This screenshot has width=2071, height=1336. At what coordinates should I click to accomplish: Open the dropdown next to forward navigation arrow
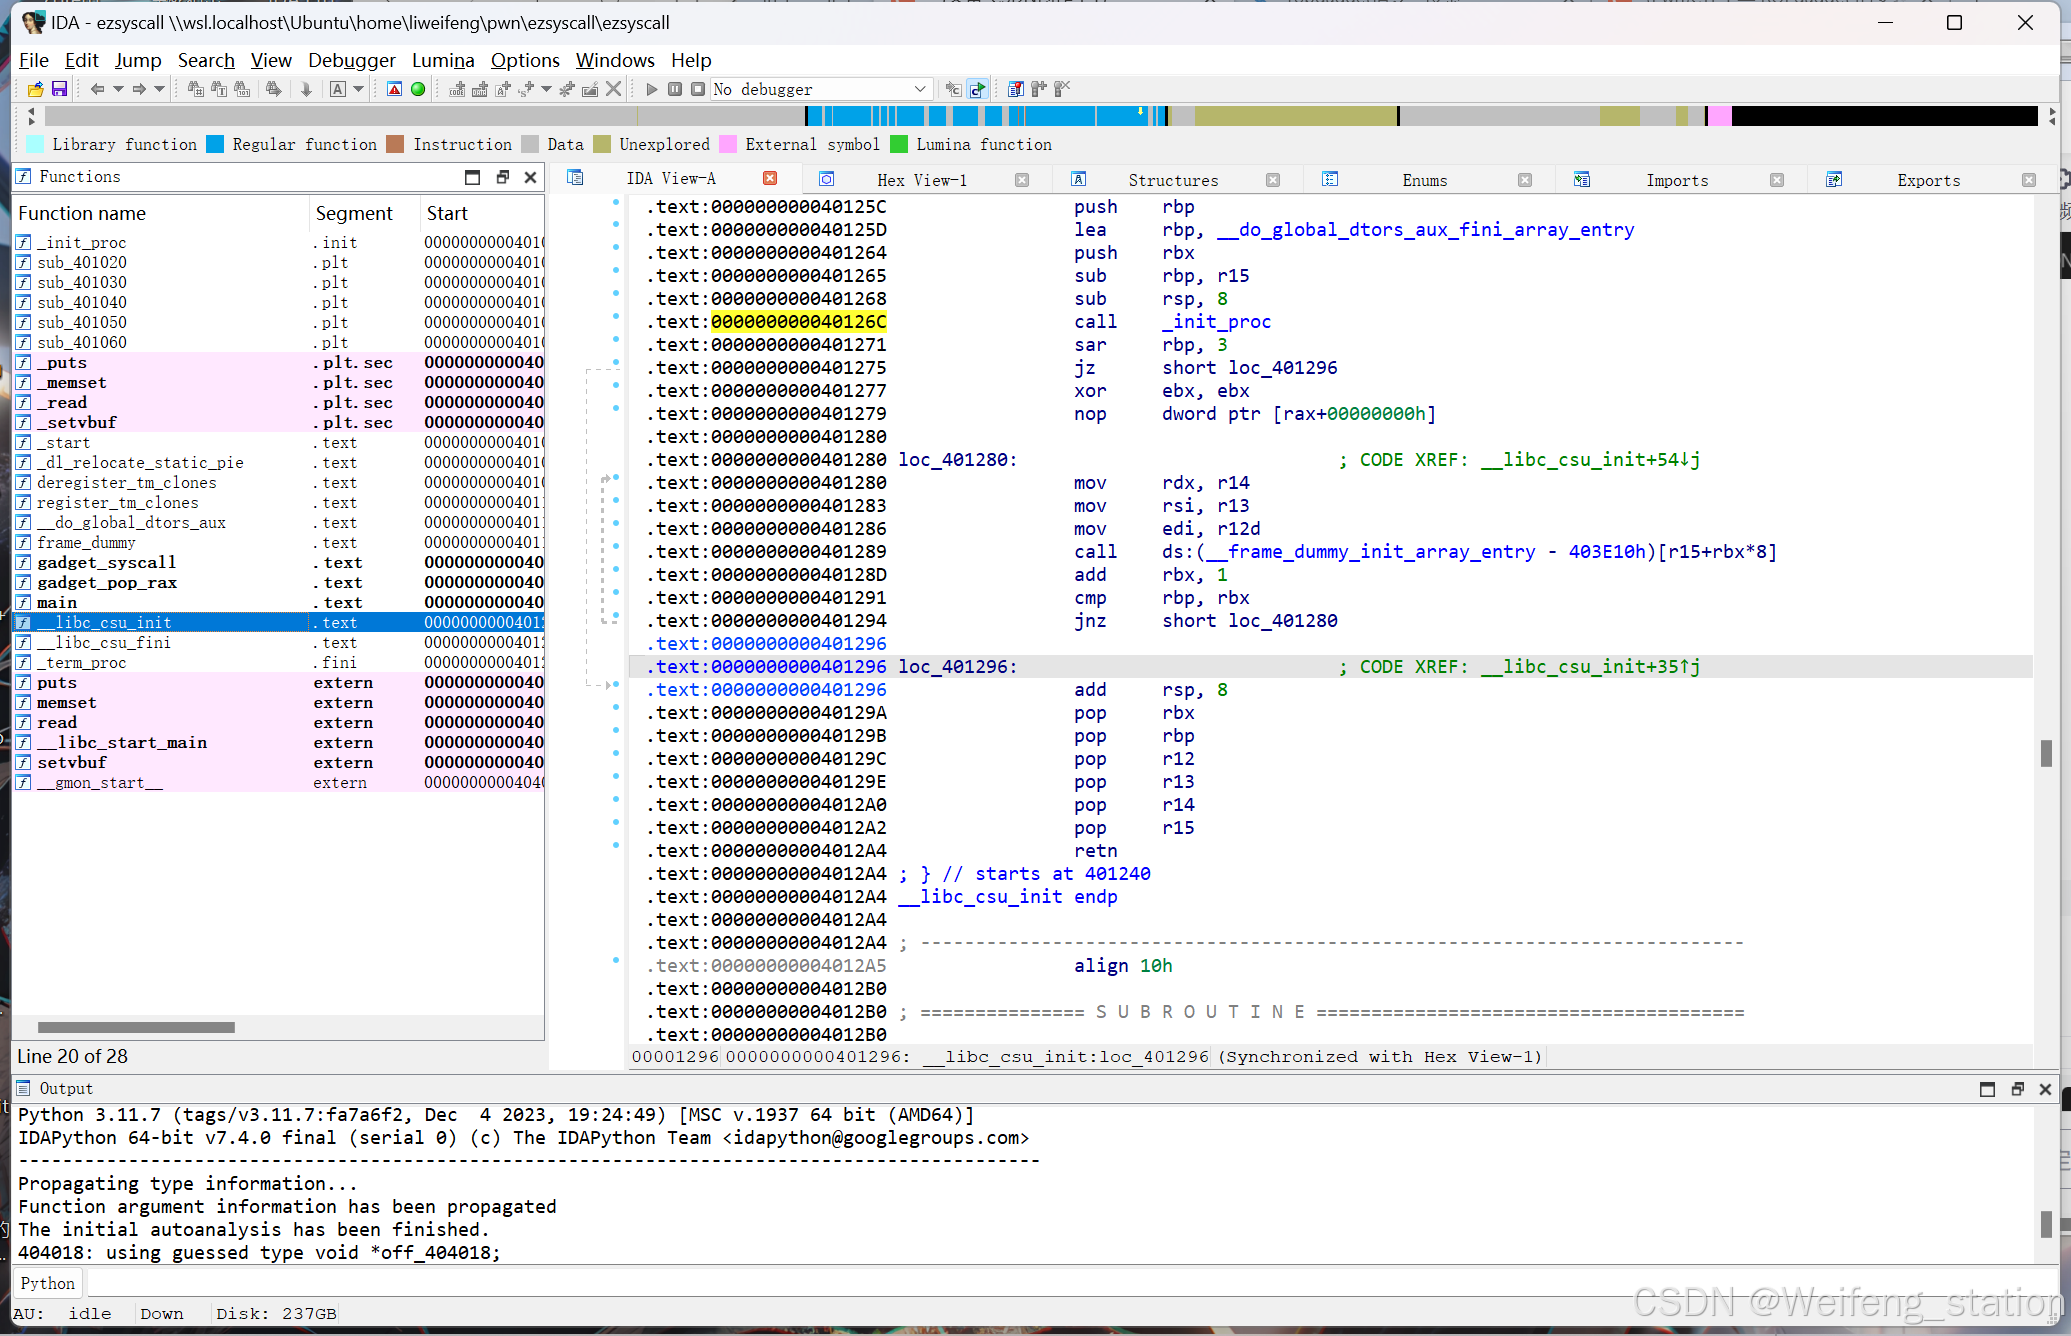[x=158, y=89]
